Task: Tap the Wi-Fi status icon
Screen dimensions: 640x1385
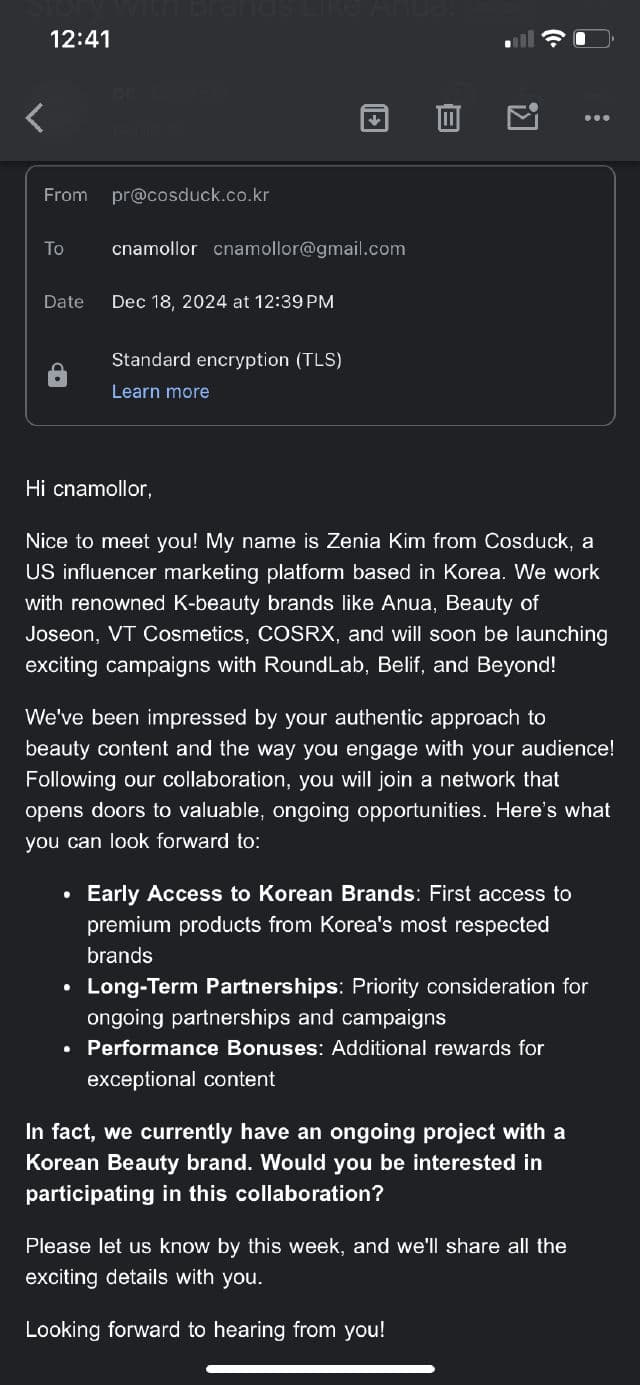Action: click(552, 39)
